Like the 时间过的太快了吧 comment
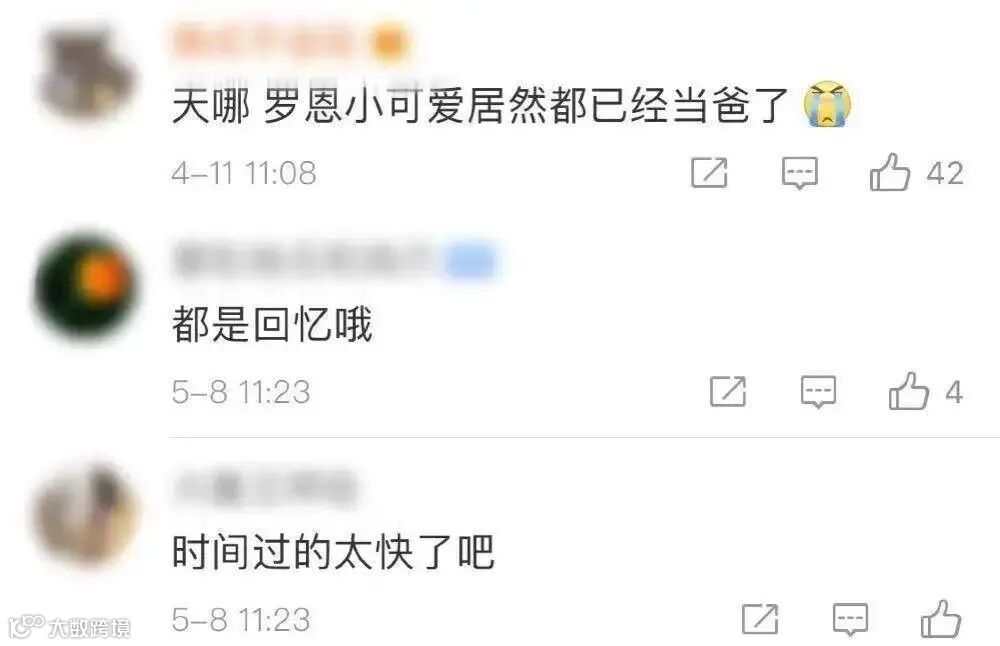The width and height of the screenshot is (1000, 646). (x=941, y=619)
